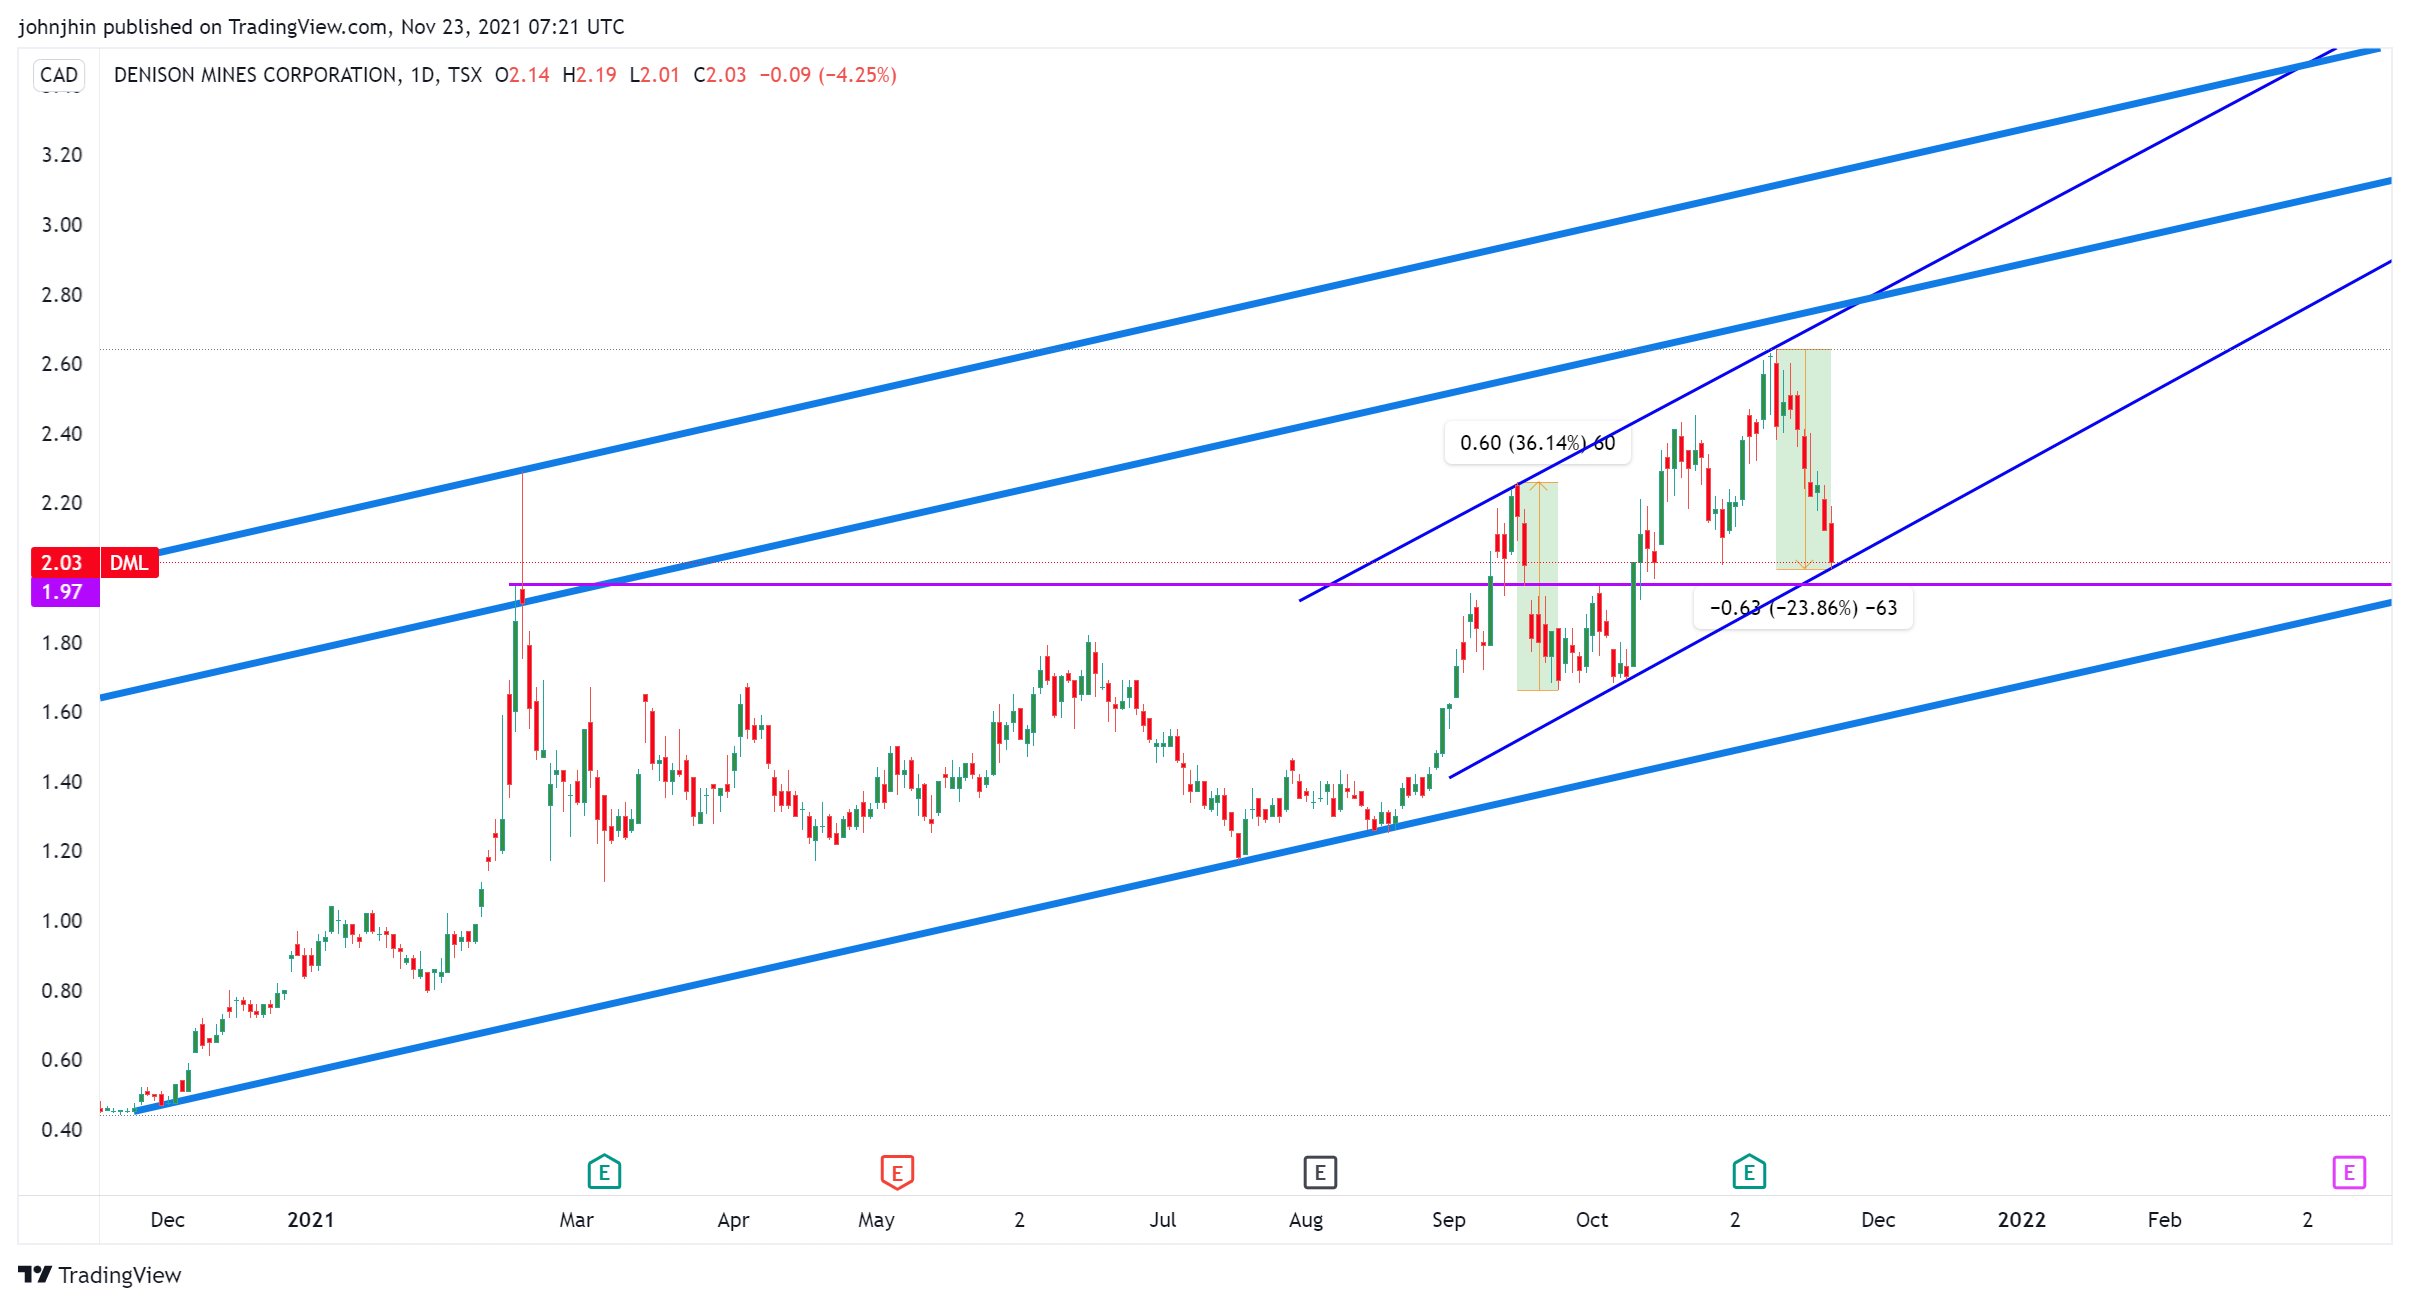The height and width of the screenshot is (1305, 2410).
Task: Open the CAD currency selector
Action: coord(59,75)
